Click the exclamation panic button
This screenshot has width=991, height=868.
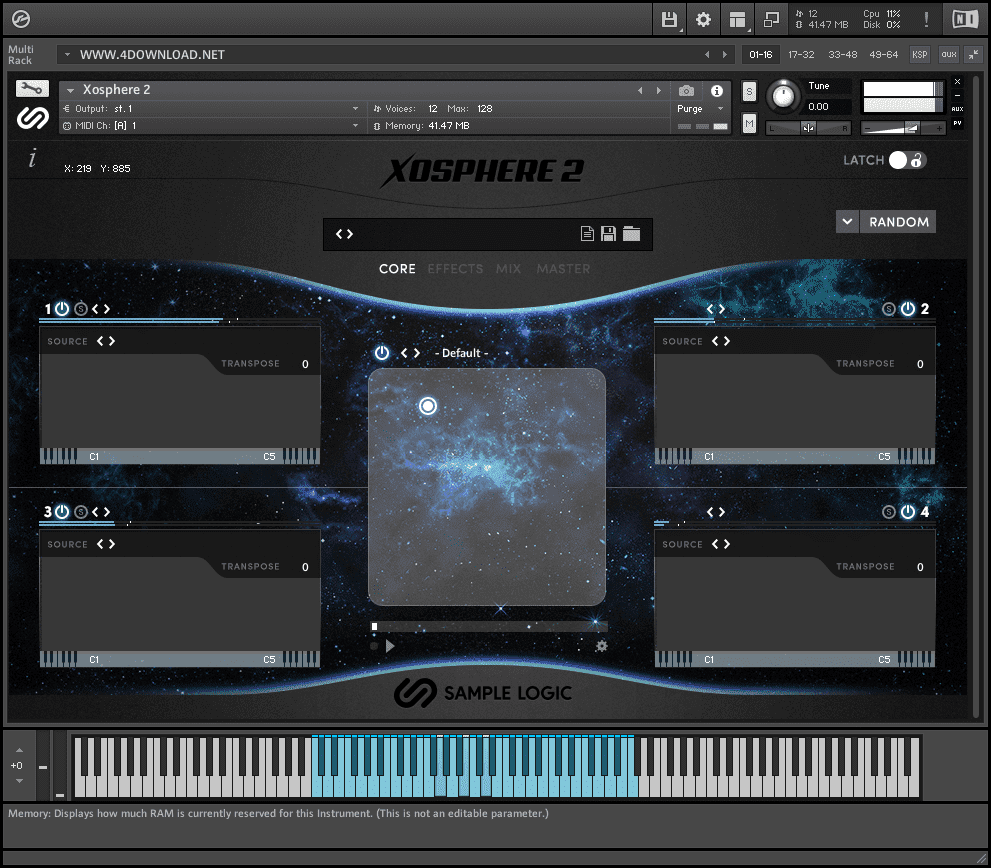tap(926, 20)
